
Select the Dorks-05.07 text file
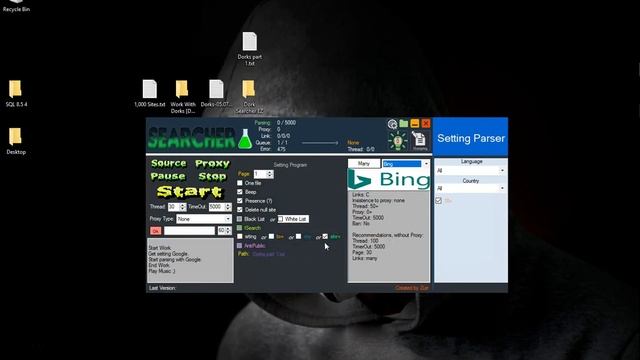[x=216, y=93]
